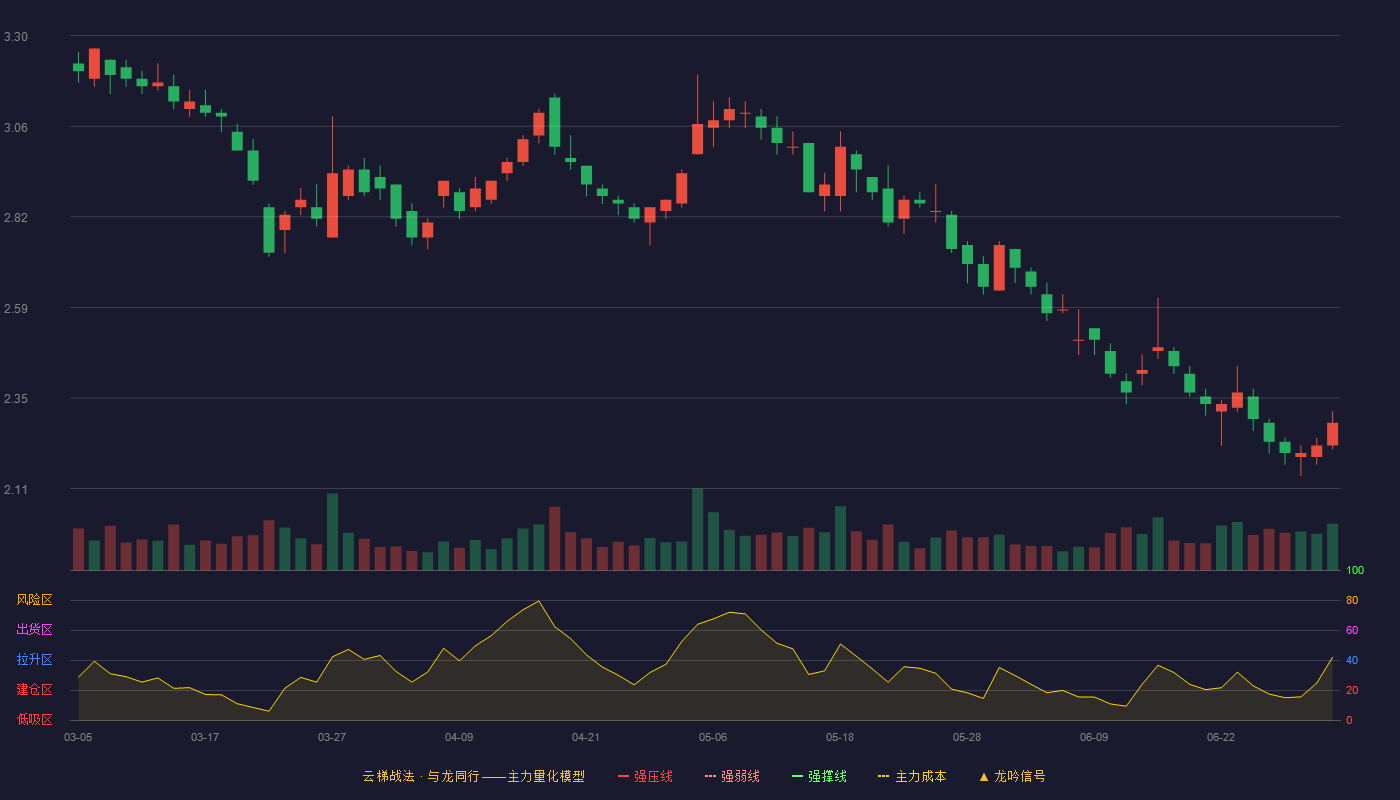This screenshot has width=1400, height=800.
Task: Click the 03-17 date label
Action: (205, 737)
